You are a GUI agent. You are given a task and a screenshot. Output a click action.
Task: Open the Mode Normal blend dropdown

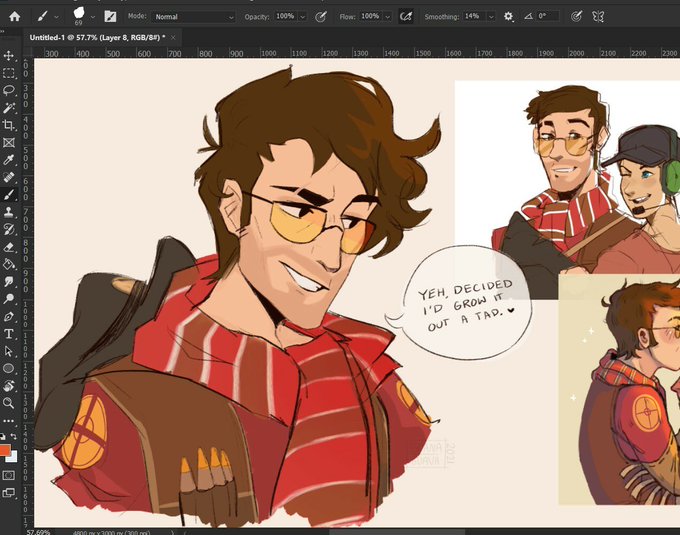coord(193,17)
